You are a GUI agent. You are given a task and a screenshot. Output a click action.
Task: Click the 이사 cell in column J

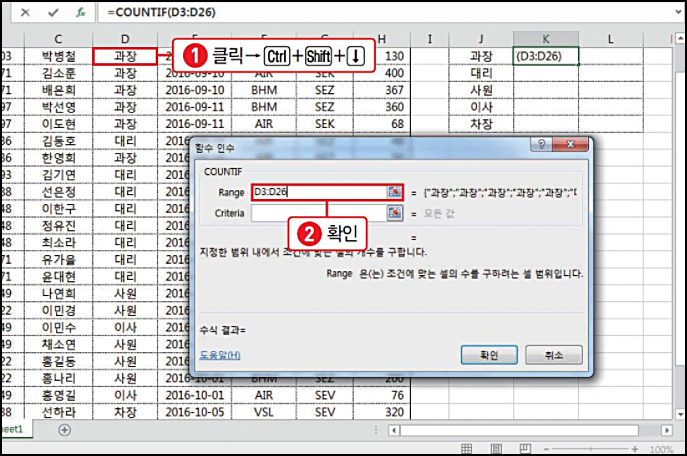click(481, 107)
